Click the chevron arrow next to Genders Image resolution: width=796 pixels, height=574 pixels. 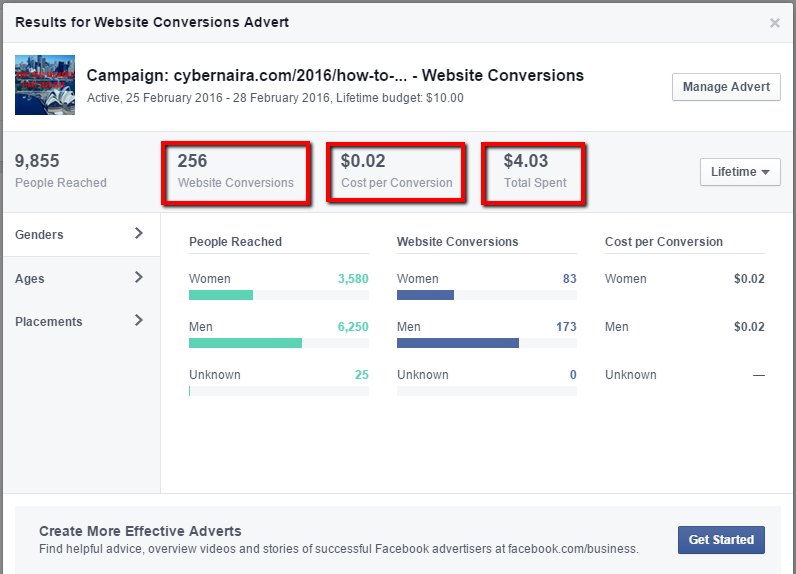tap(138, 234)
